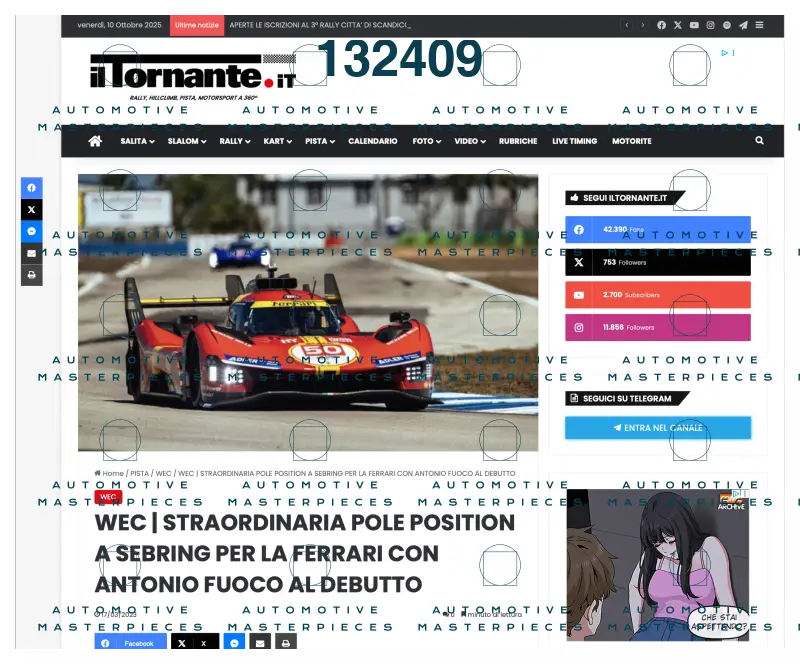
Task: Select the X share icon in left sidebar
Action: [31, 209]
